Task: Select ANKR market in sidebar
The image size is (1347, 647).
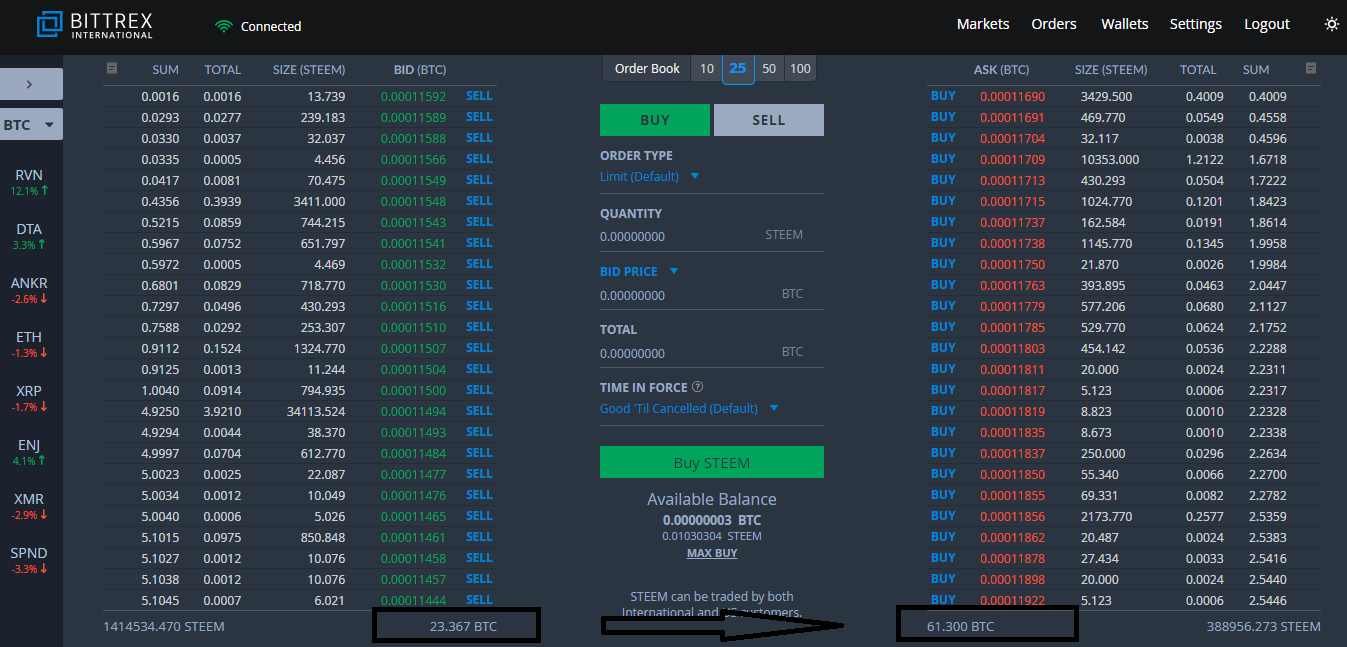Action: pos(29,289)
